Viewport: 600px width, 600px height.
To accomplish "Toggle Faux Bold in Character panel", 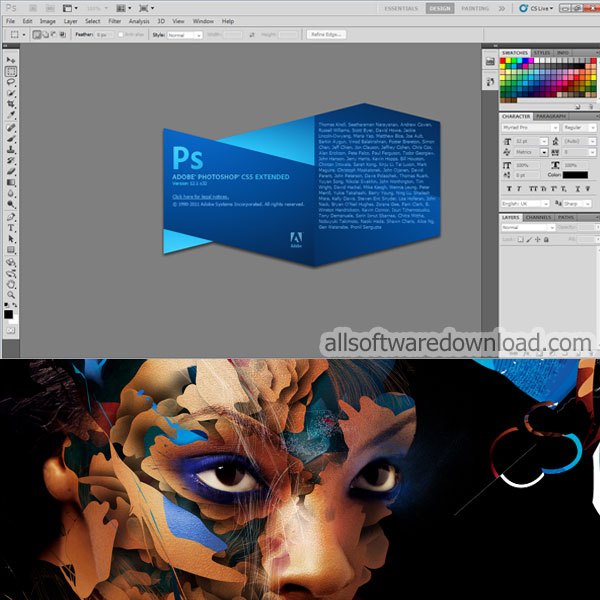I will tap(509, 189).
